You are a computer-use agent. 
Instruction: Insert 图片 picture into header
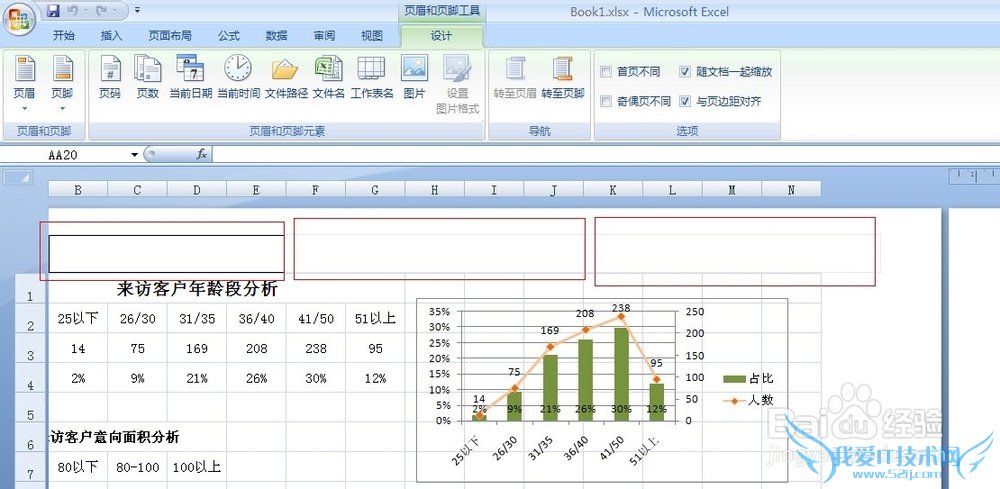click(415, 77)
